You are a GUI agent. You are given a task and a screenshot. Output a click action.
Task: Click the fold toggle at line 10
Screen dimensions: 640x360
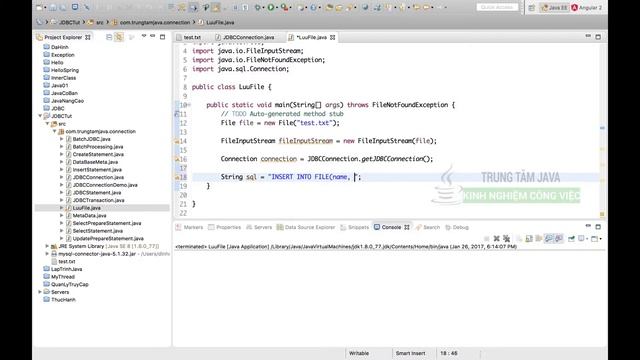[189, 105]
